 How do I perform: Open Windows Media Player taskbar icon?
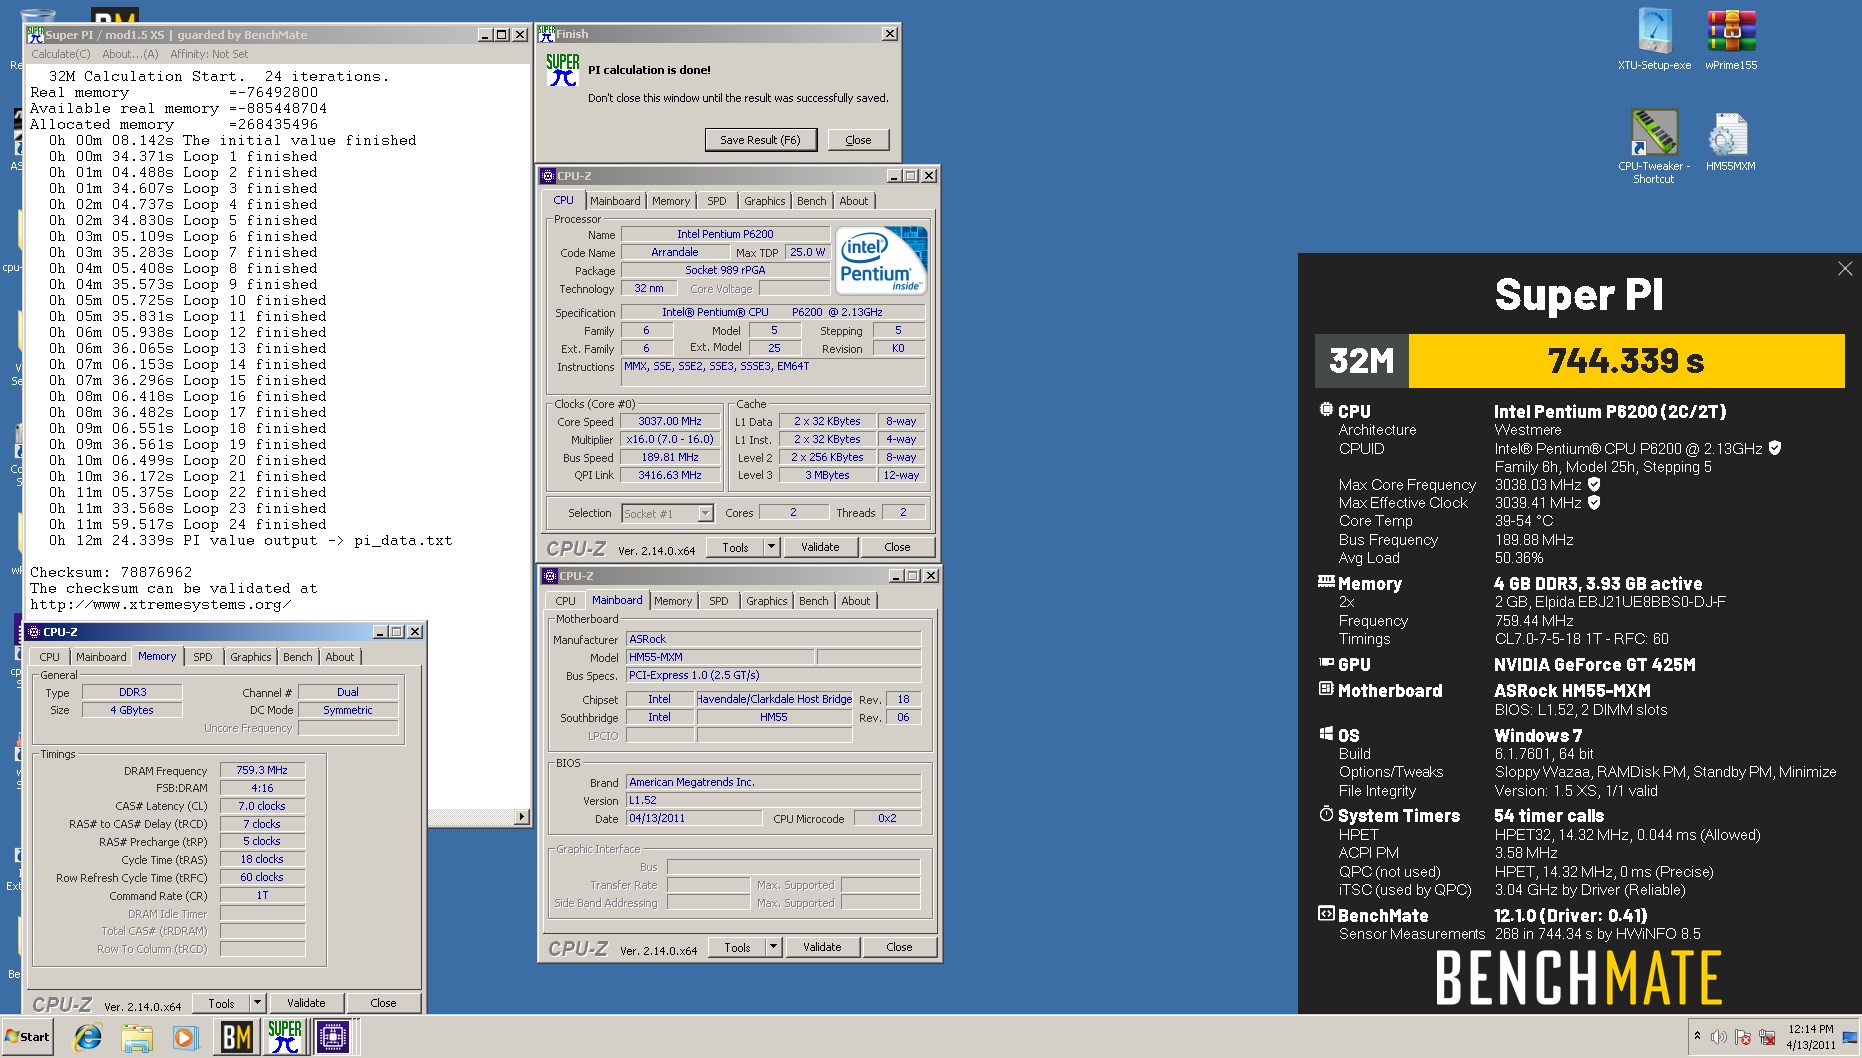tap(185, 1037)
